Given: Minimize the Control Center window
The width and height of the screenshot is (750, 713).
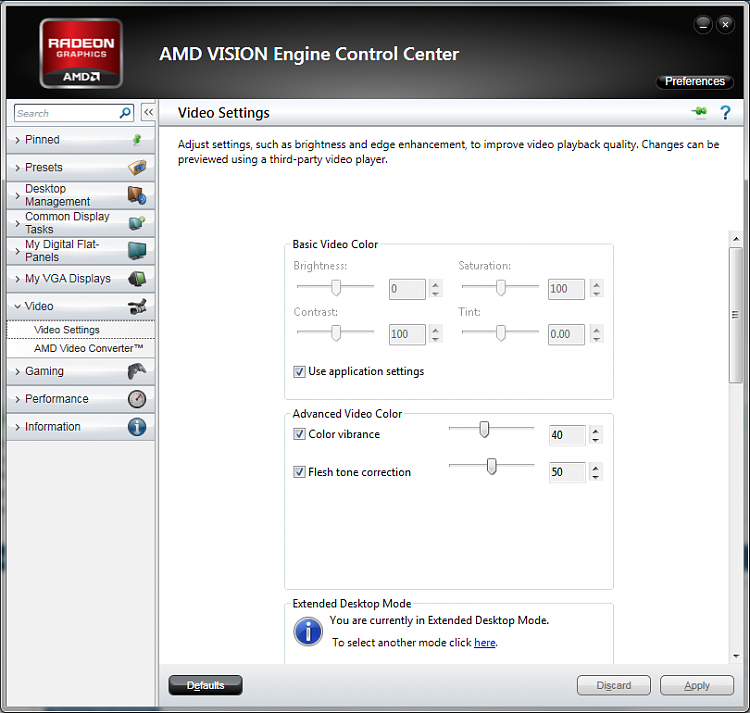Looking at the screenshot, I should click(703, 24).
